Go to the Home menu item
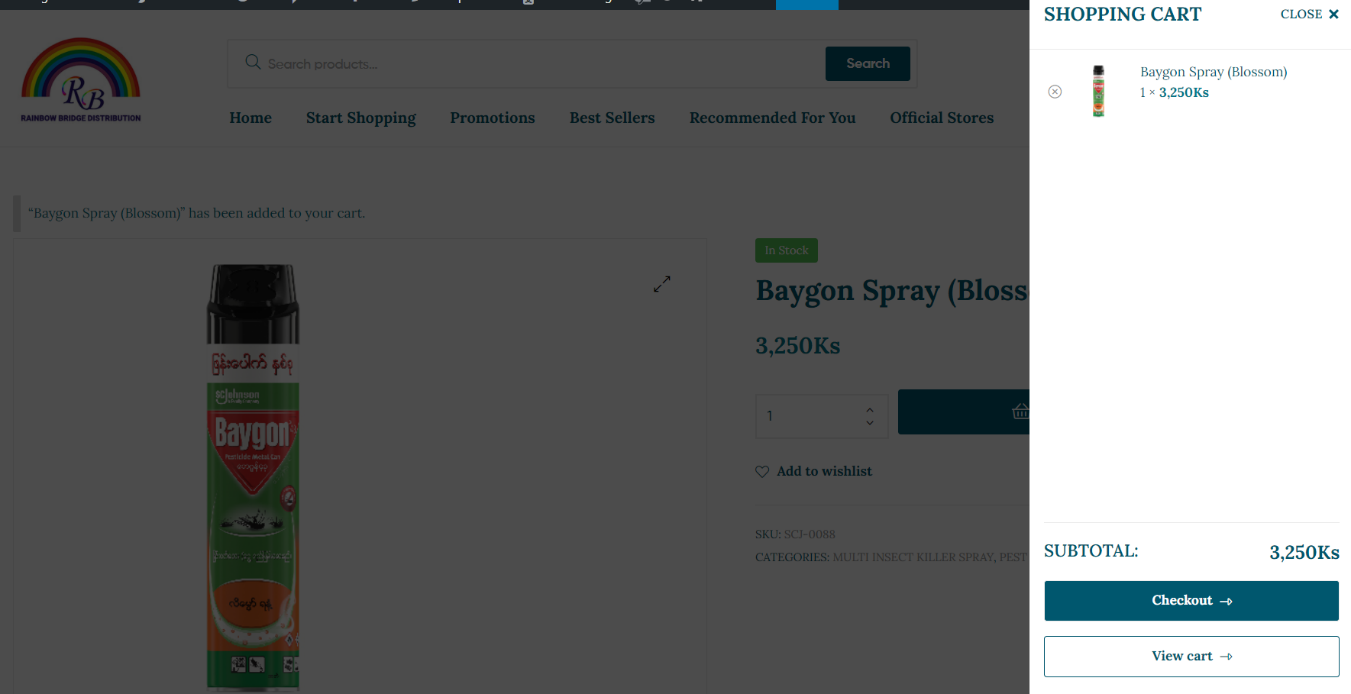This screenshot has height=694, width=1351. pos(250,118)
